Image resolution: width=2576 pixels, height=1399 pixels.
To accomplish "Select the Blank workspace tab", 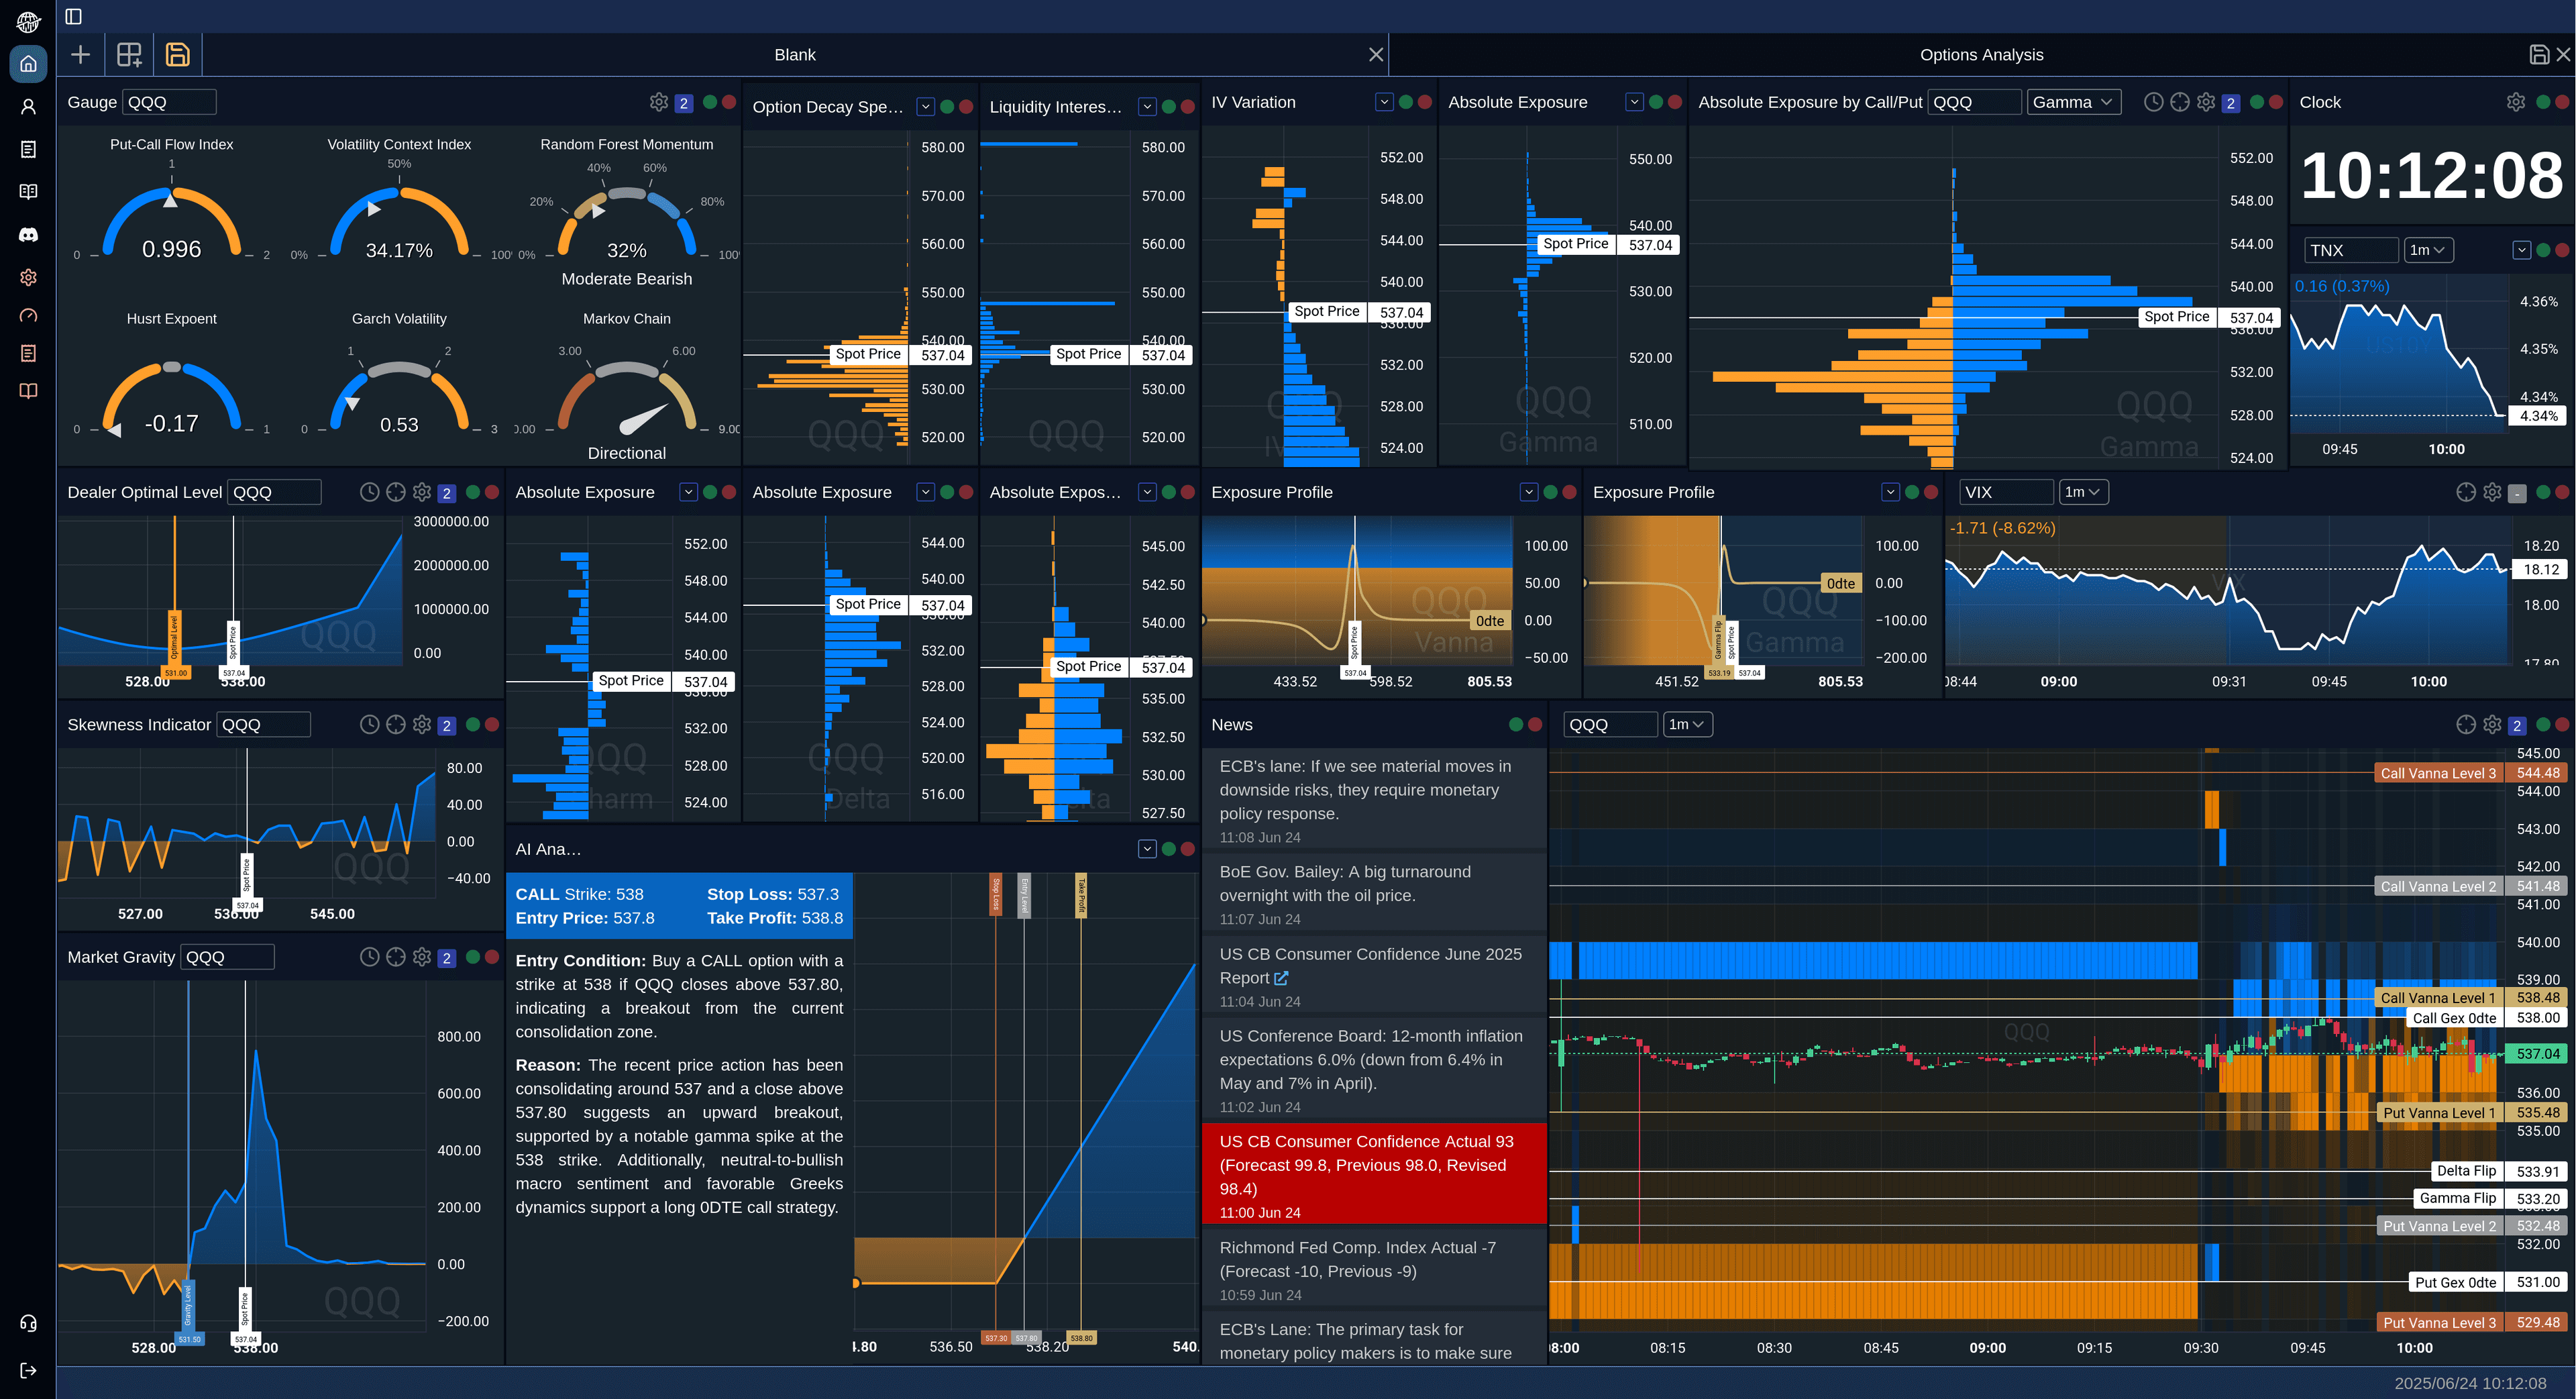I will 794,55.
